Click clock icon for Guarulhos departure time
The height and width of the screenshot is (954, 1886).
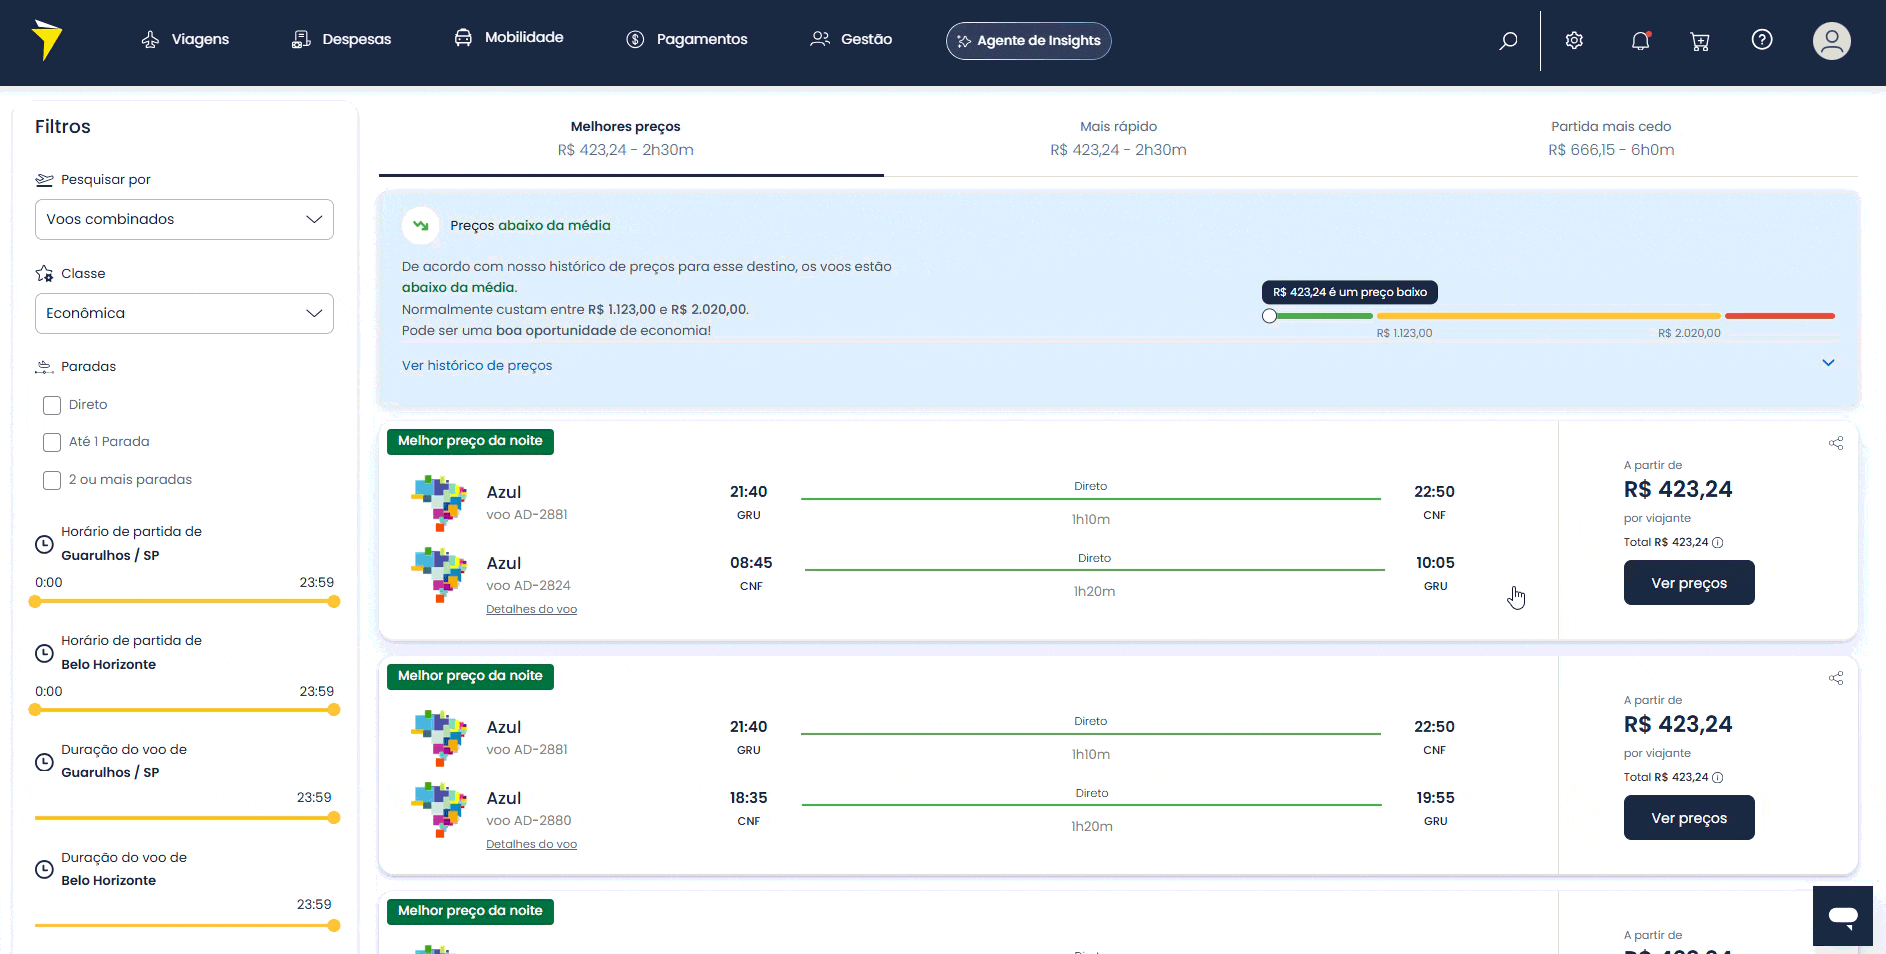[44, 544]
